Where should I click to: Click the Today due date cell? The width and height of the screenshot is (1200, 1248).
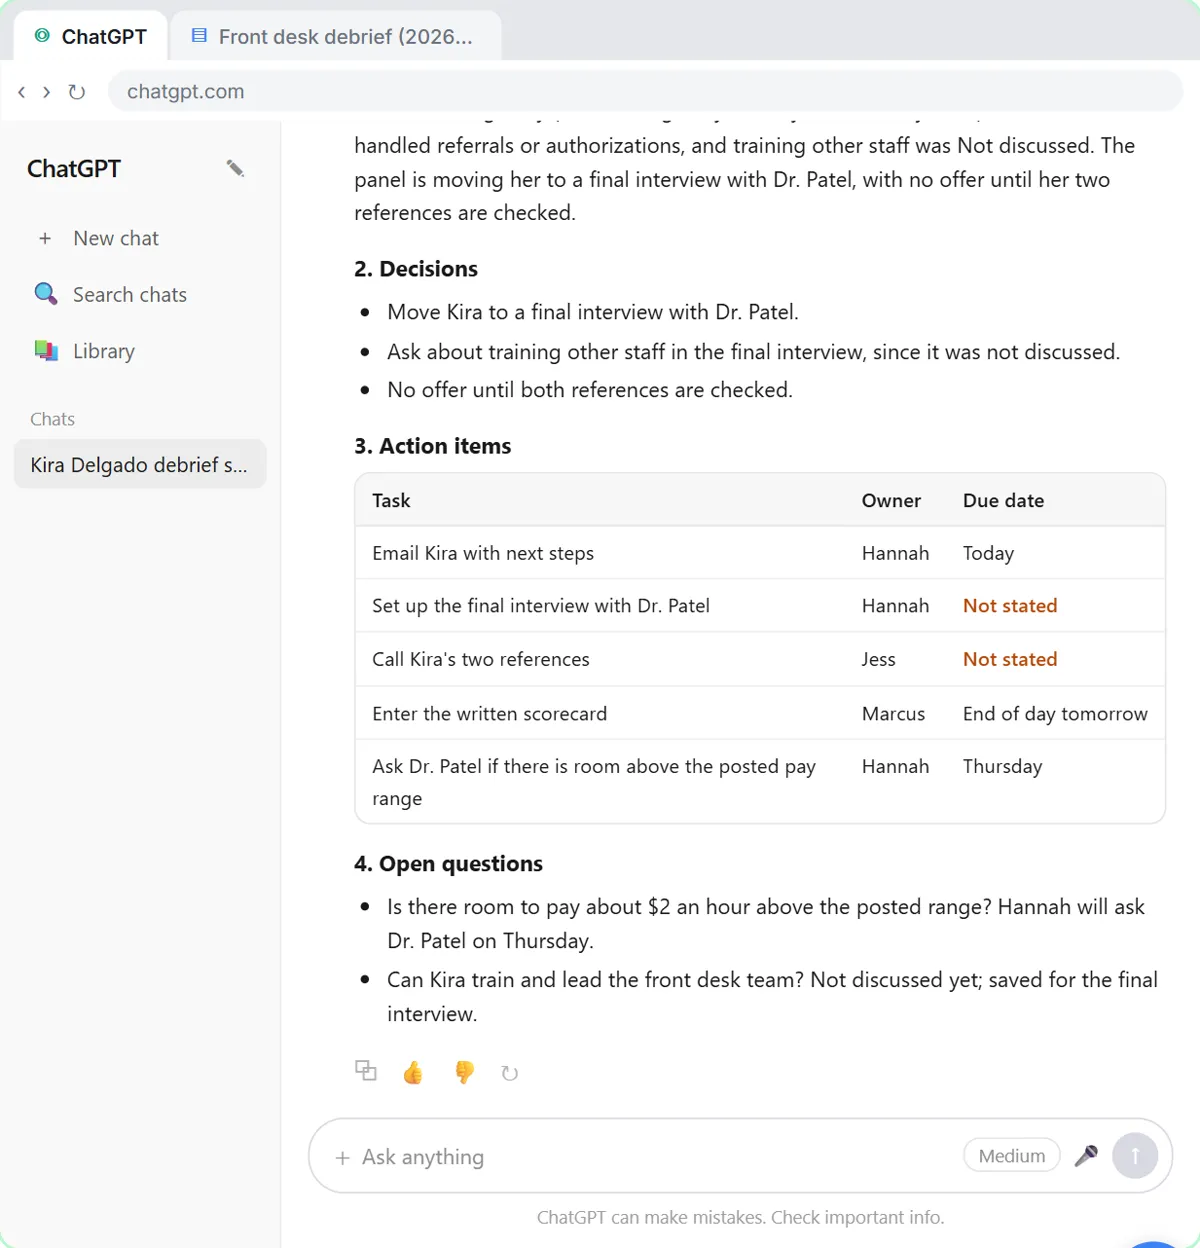988,553
